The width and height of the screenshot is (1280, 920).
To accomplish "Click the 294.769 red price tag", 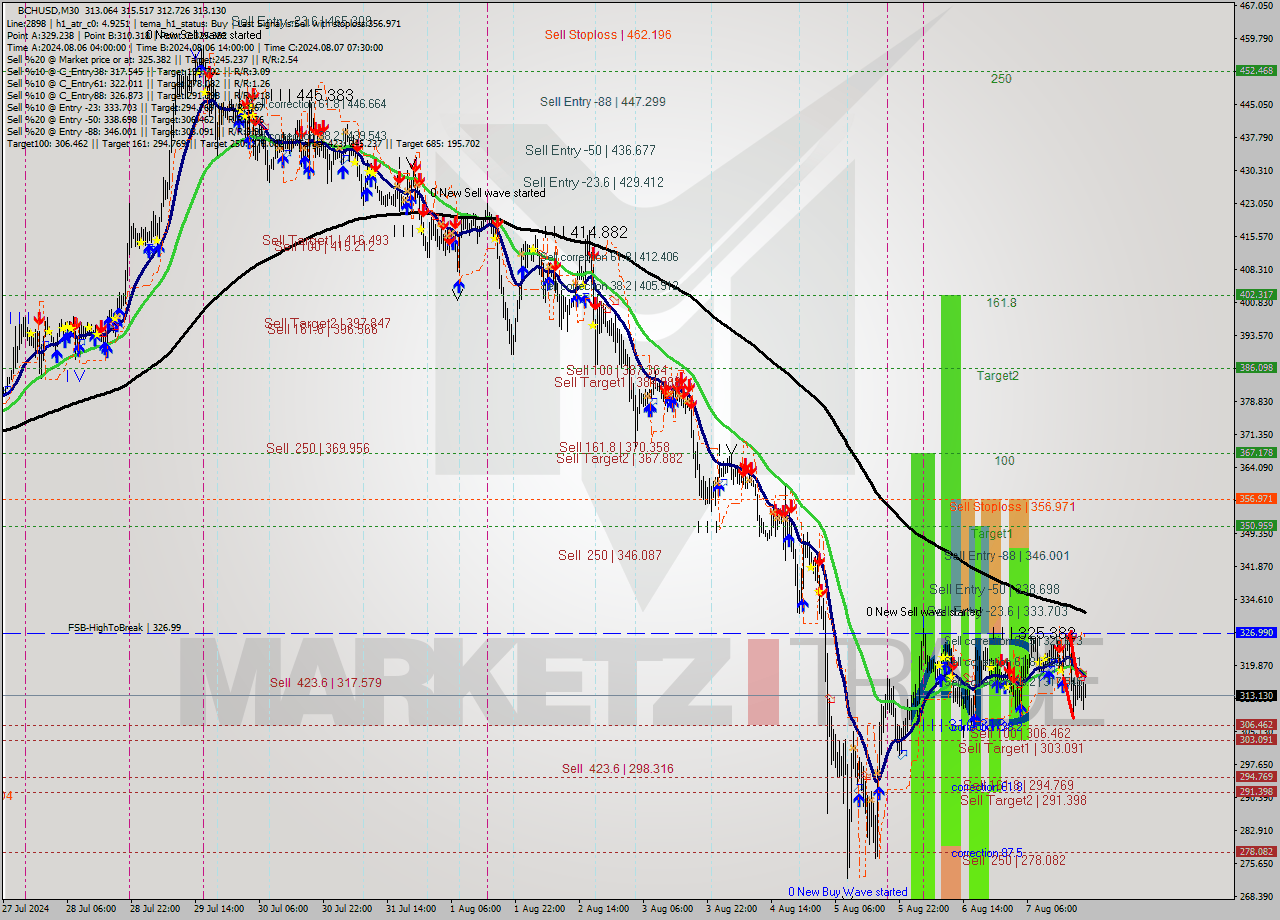I will point(1256,777).
